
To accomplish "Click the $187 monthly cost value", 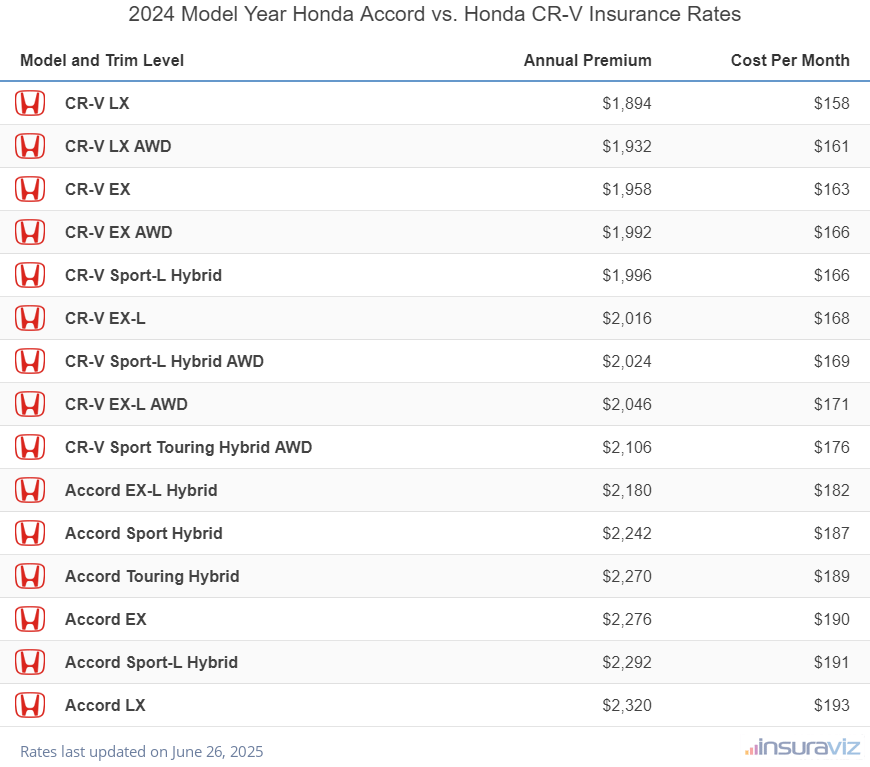I will tap(832, 533).
